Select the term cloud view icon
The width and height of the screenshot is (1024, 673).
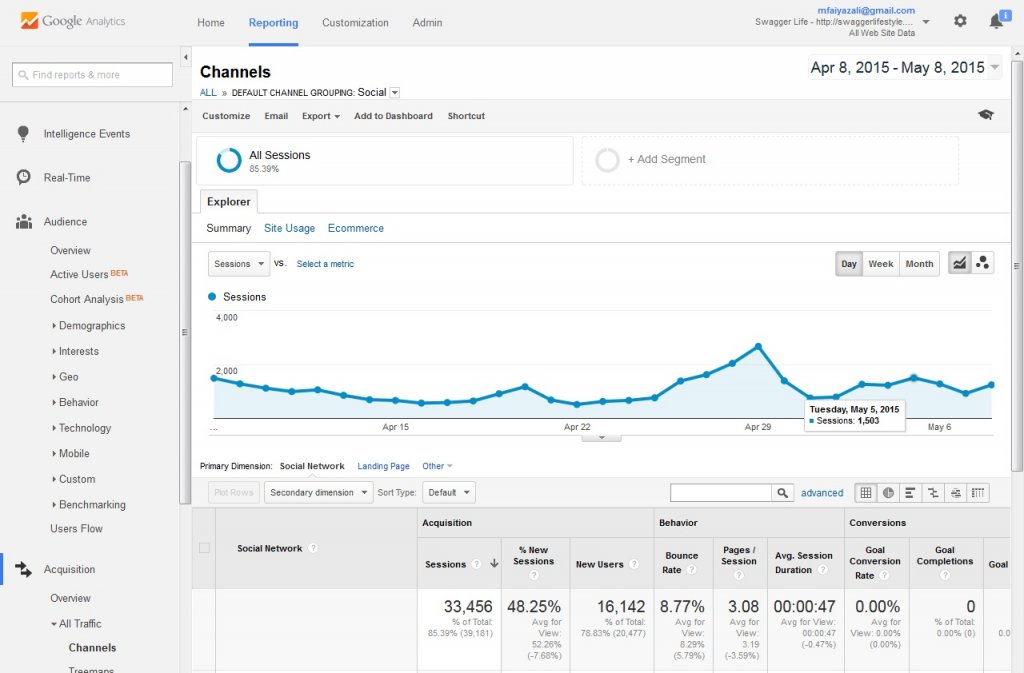pyautogui.click(x=955, y=493)
